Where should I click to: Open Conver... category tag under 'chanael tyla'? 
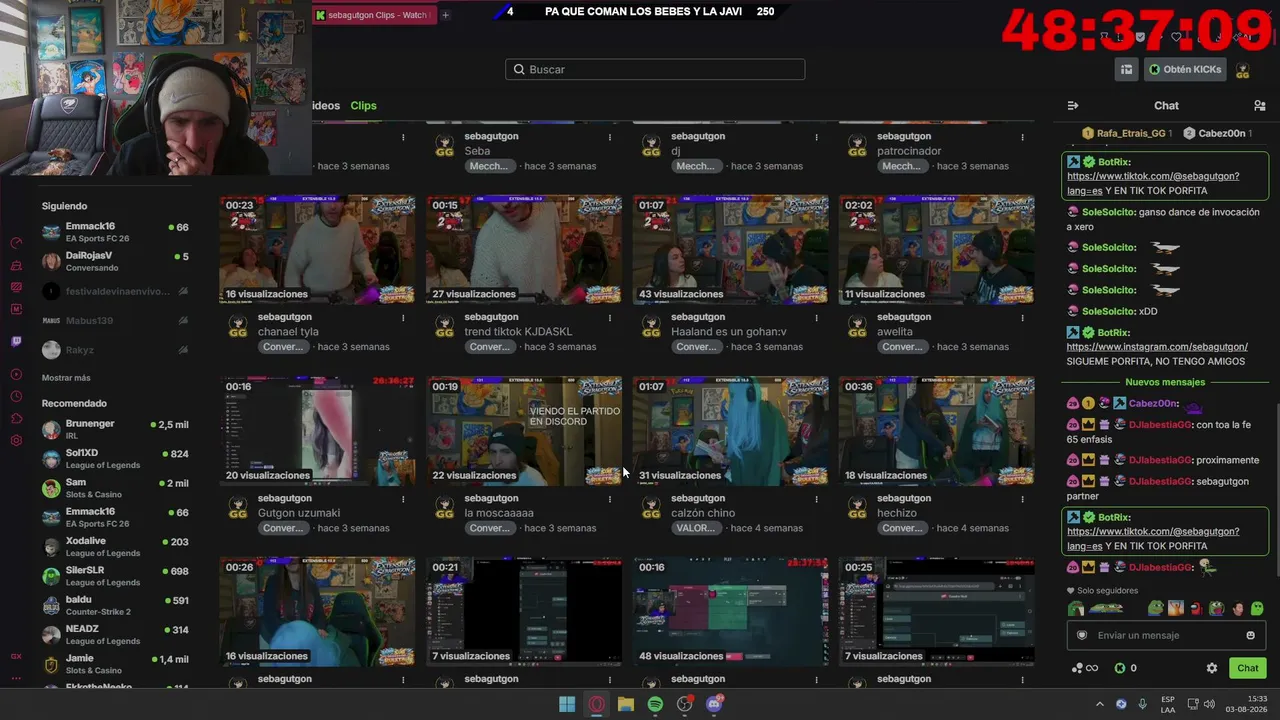tap(283, 347)
